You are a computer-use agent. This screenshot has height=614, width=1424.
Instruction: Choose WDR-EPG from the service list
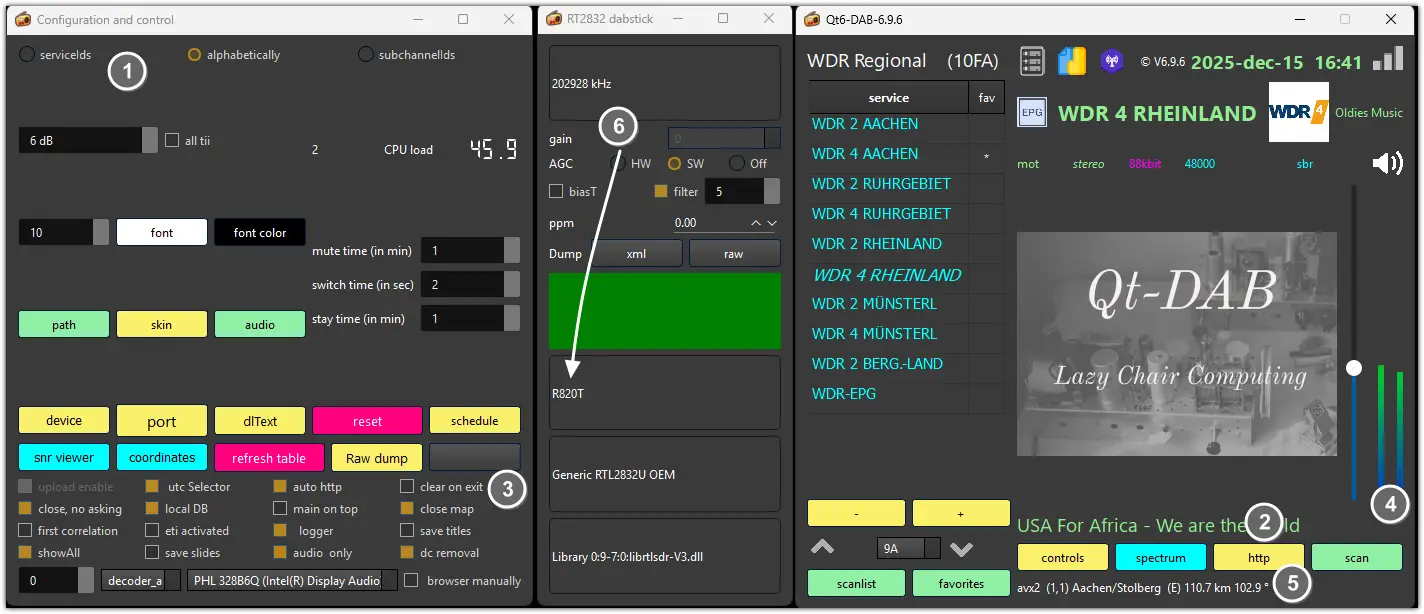(x=844, y=394)
